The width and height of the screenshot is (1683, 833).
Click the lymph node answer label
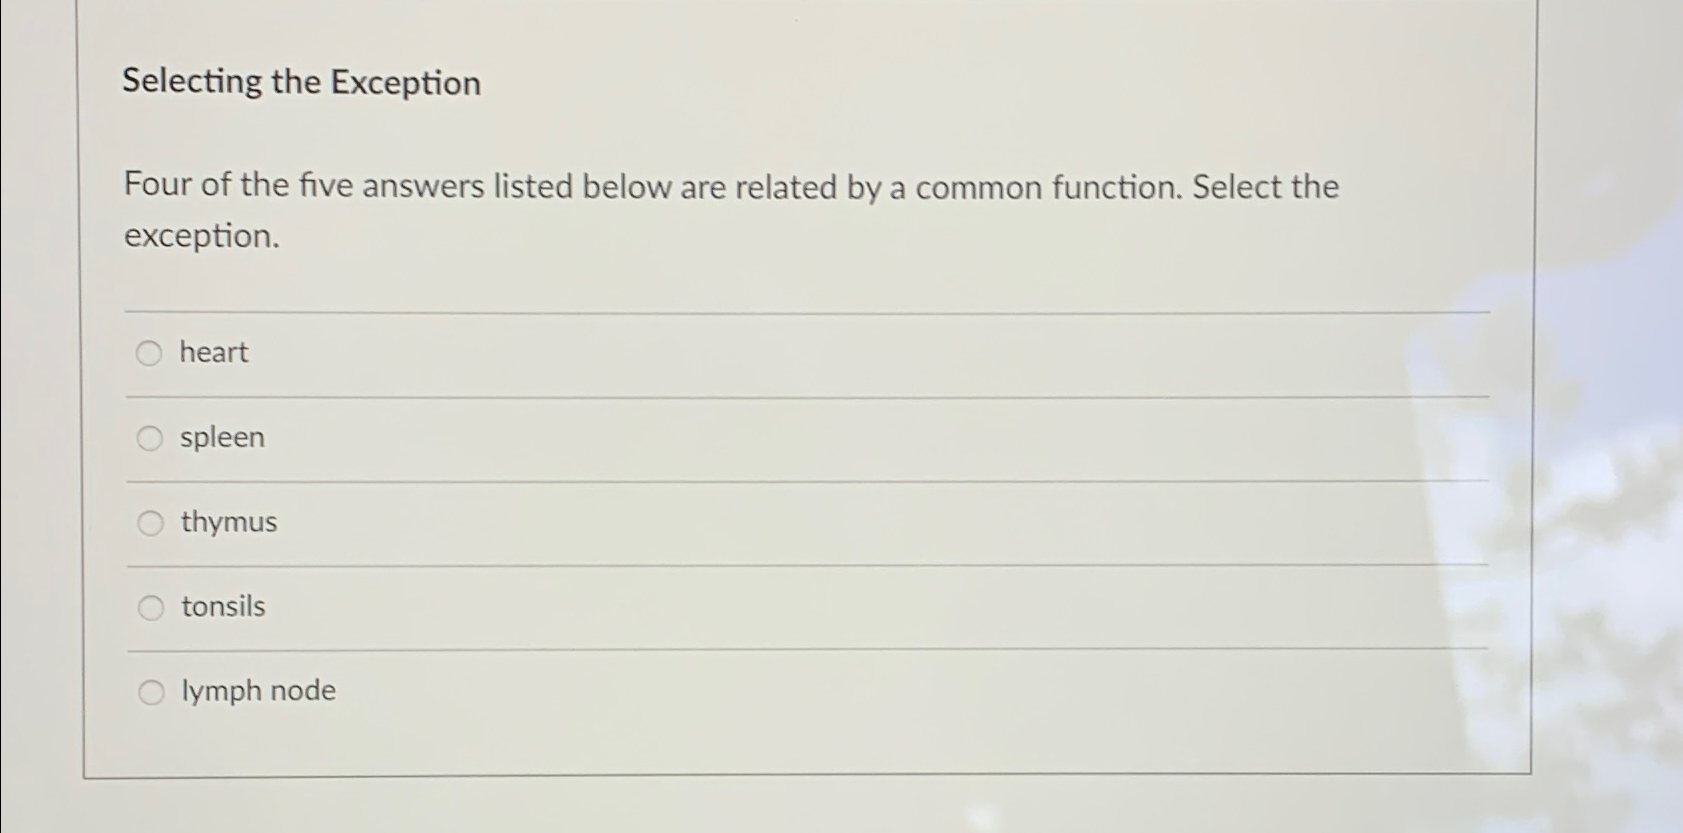[x=258, y=691]
